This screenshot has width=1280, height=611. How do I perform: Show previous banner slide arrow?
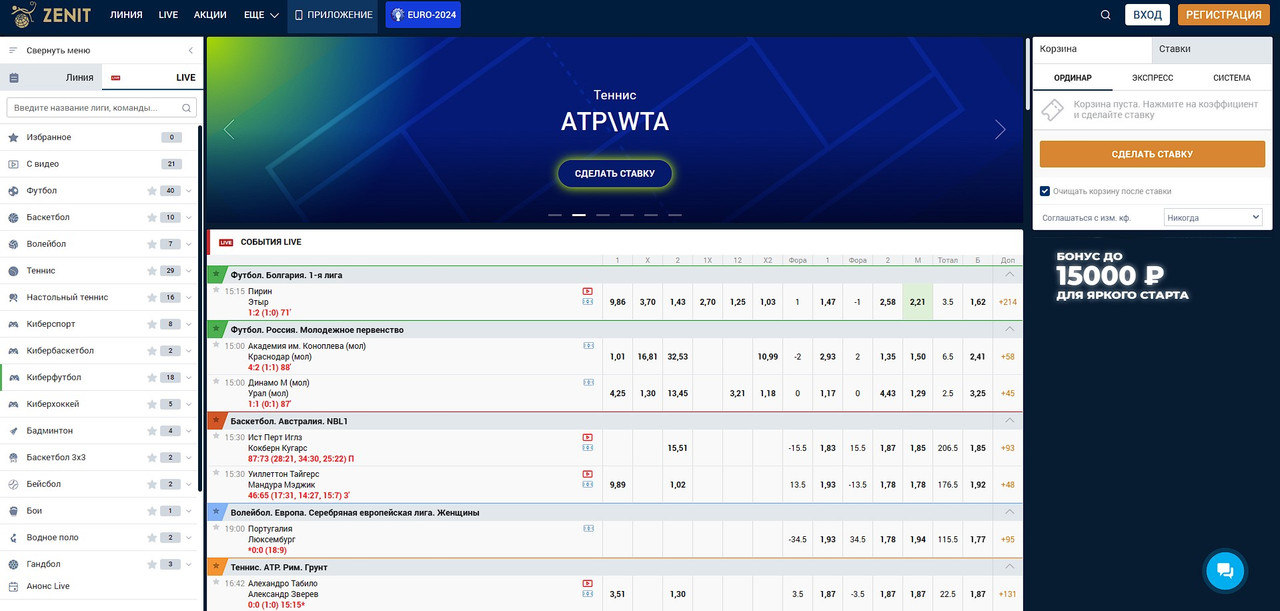pyautogui.click(x=228, y=129)
